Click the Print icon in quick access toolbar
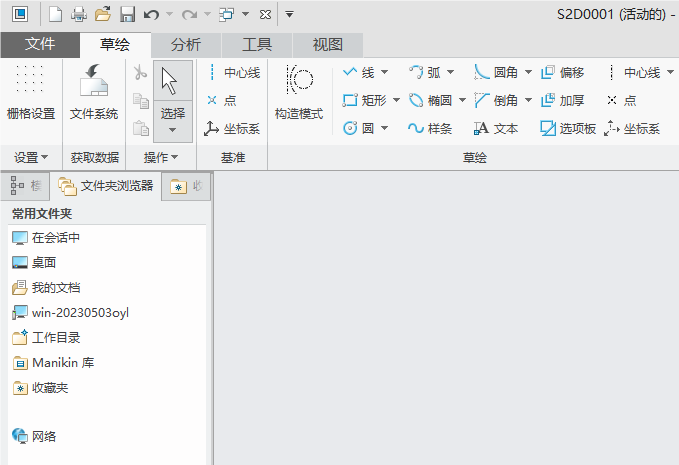Image resolution: width=679 pixels, height=465 pixels. pyautogui.click(x=79, y=14)
